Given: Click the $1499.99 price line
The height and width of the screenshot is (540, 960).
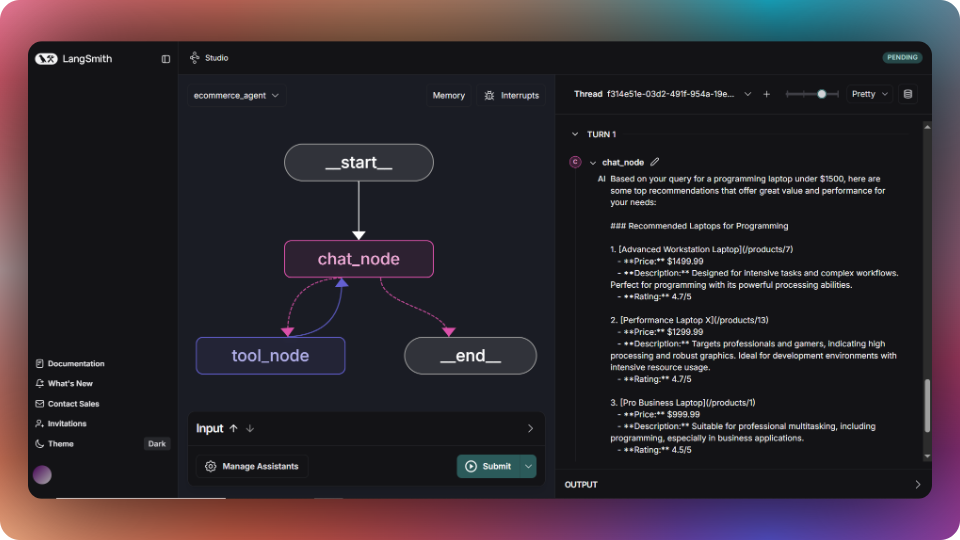Looking at the screenshot, I should tap(661, 261).
